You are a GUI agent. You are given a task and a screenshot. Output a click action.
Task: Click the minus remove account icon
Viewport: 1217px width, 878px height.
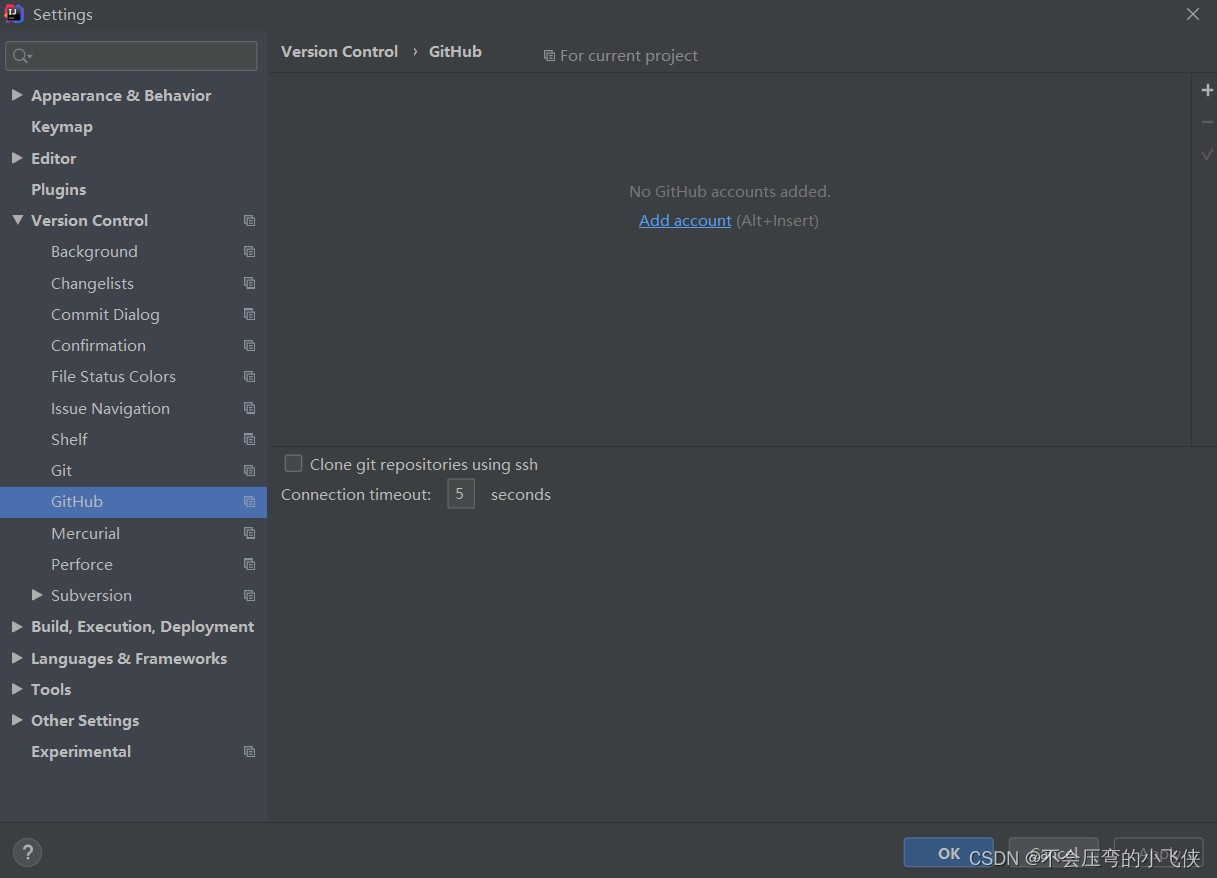1207,122
